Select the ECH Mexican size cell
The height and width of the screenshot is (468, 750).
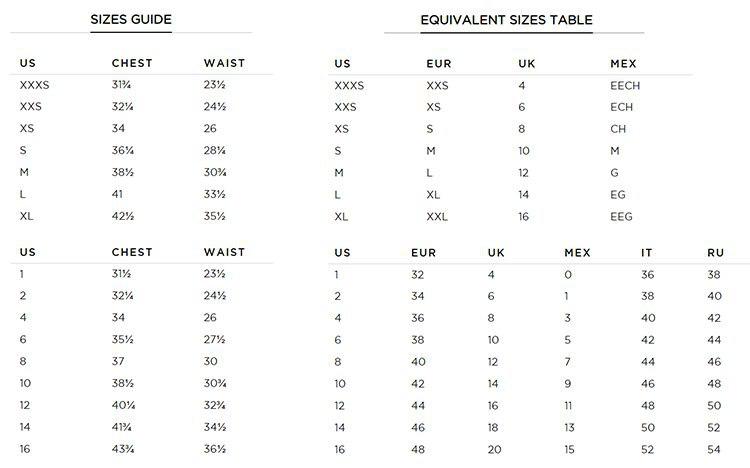click(621, 107)
